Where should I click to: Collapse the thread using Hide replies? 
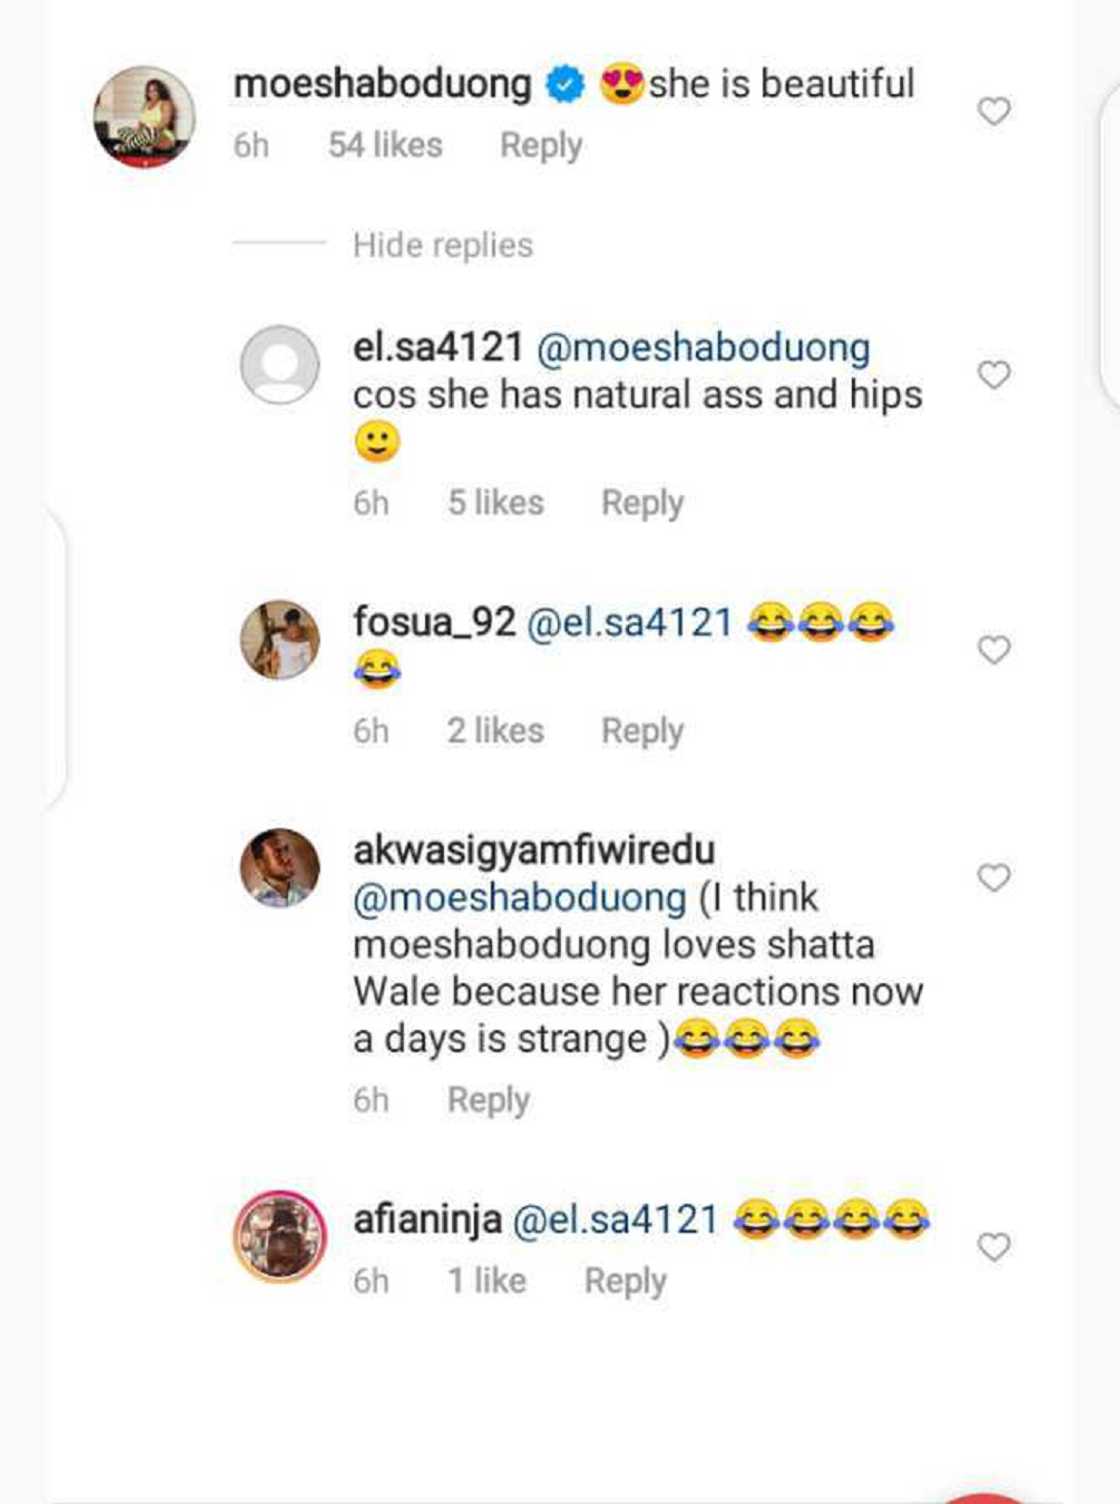[441, 245]
